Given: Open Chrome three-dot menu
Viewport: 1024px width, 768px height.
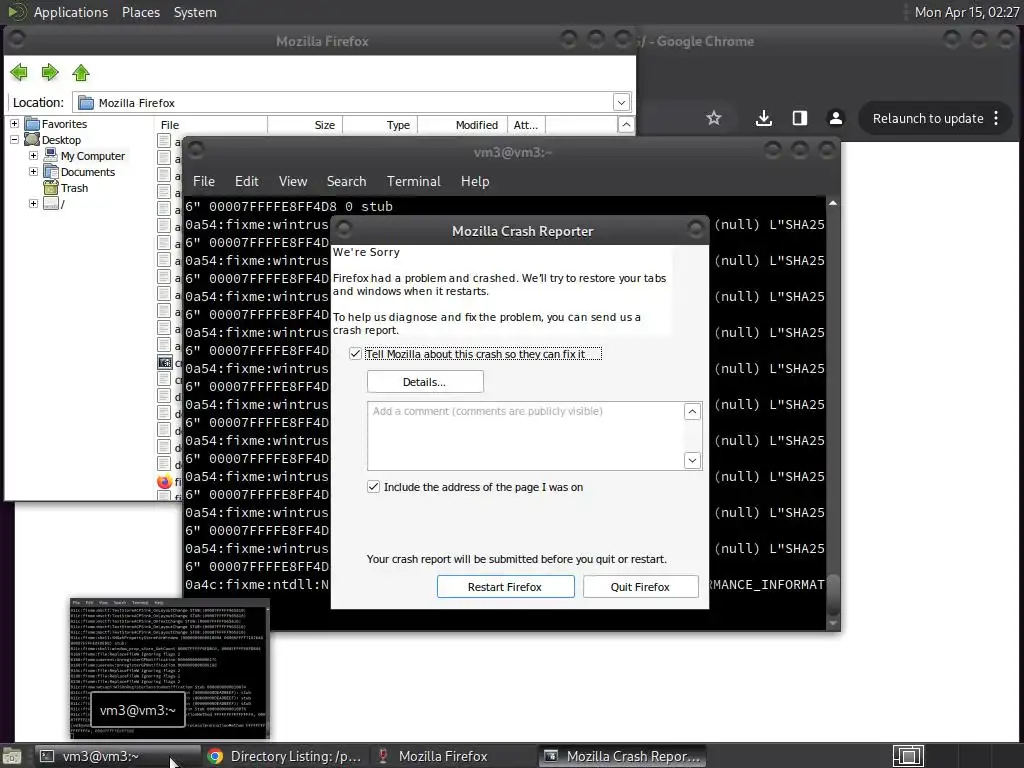Looking at the screenshot, I should pyautogui.click(x=996, y=118).
